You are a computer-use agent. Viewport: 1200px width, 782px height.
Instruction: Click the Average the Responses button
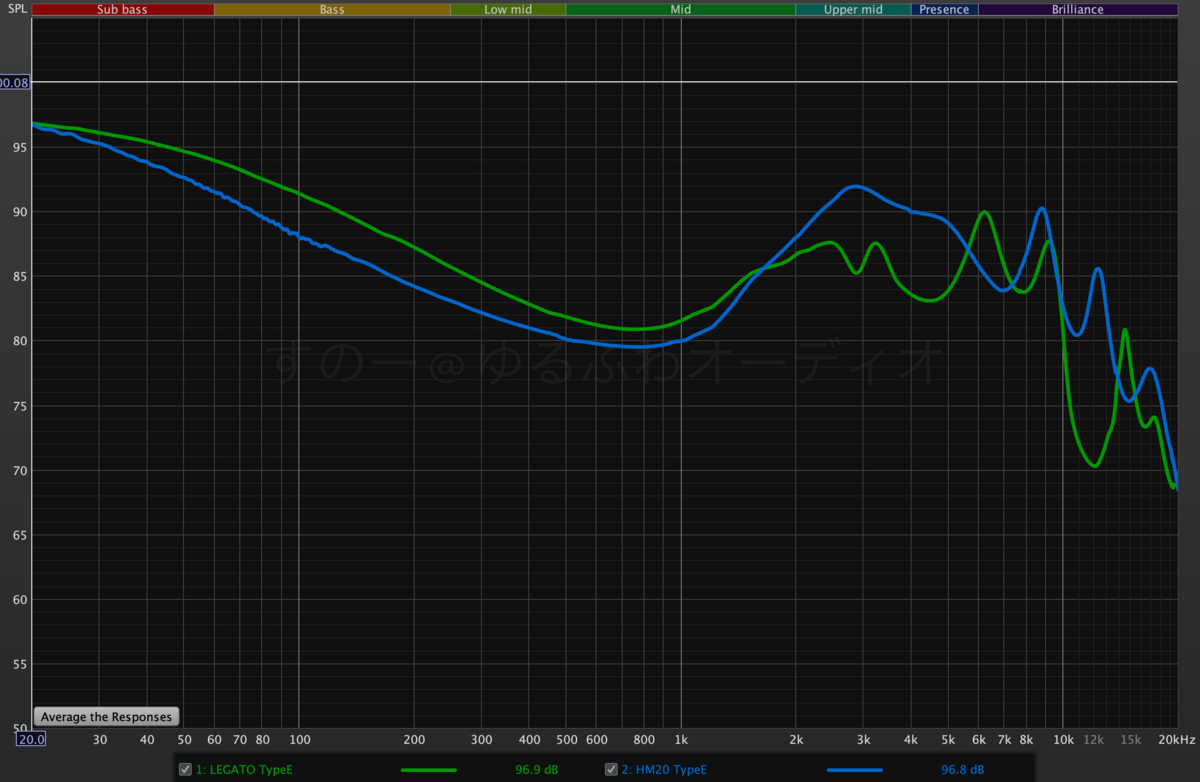pyautogui.click(x=107, y=717)
